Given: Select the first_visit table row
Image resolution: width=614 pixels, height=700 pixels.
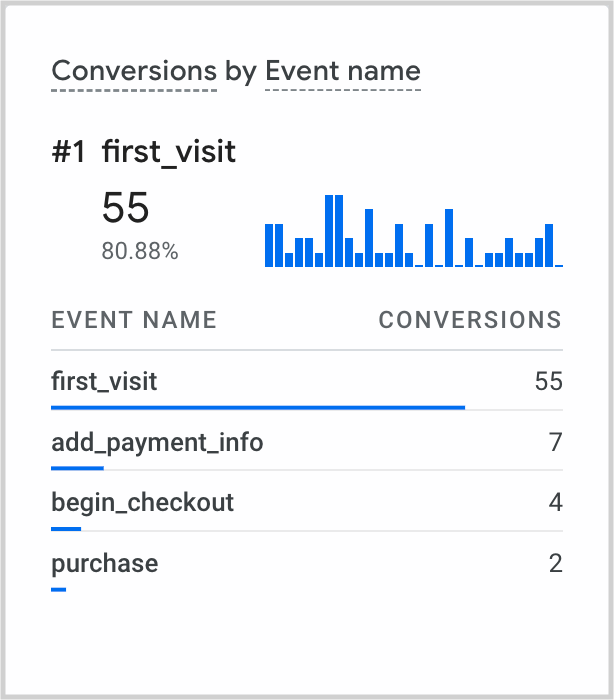Looking at the screenshot, I should click(x=307, y=381).
